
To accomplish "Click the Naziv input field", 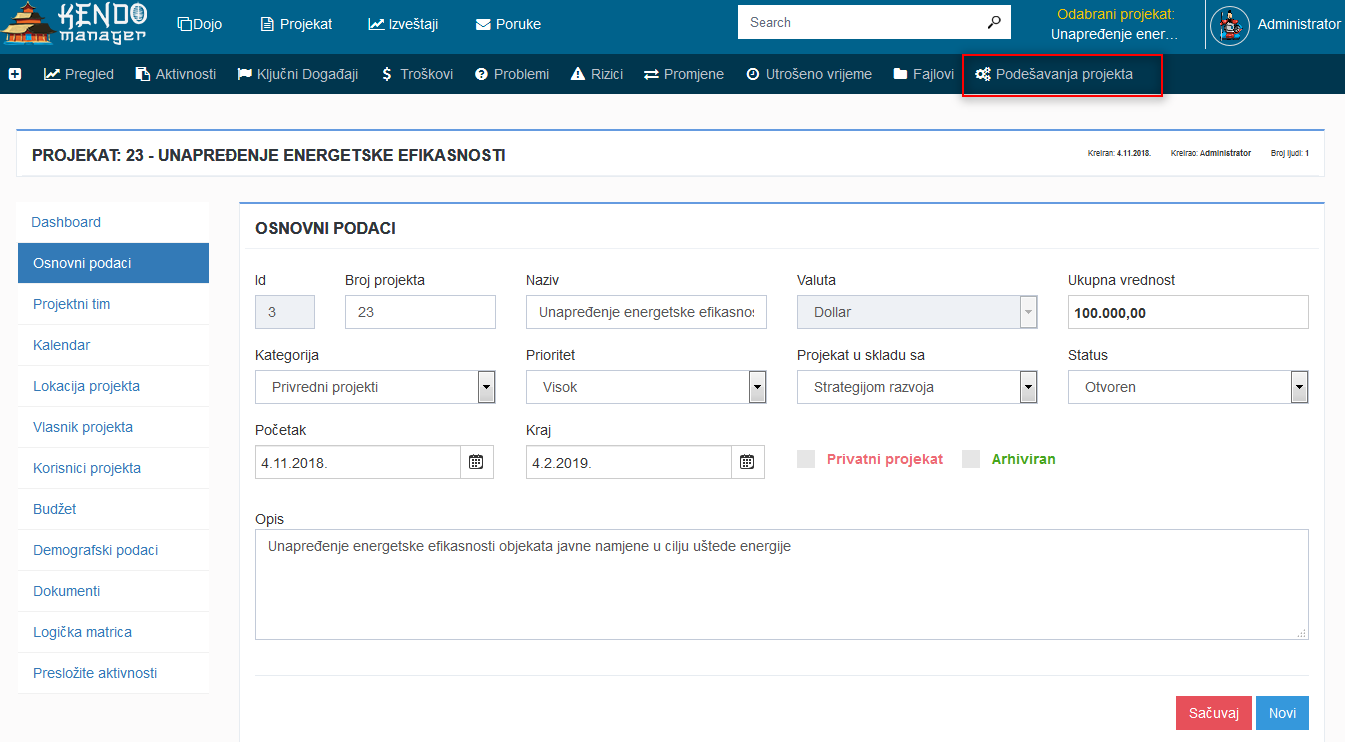I will coord(646,312).
